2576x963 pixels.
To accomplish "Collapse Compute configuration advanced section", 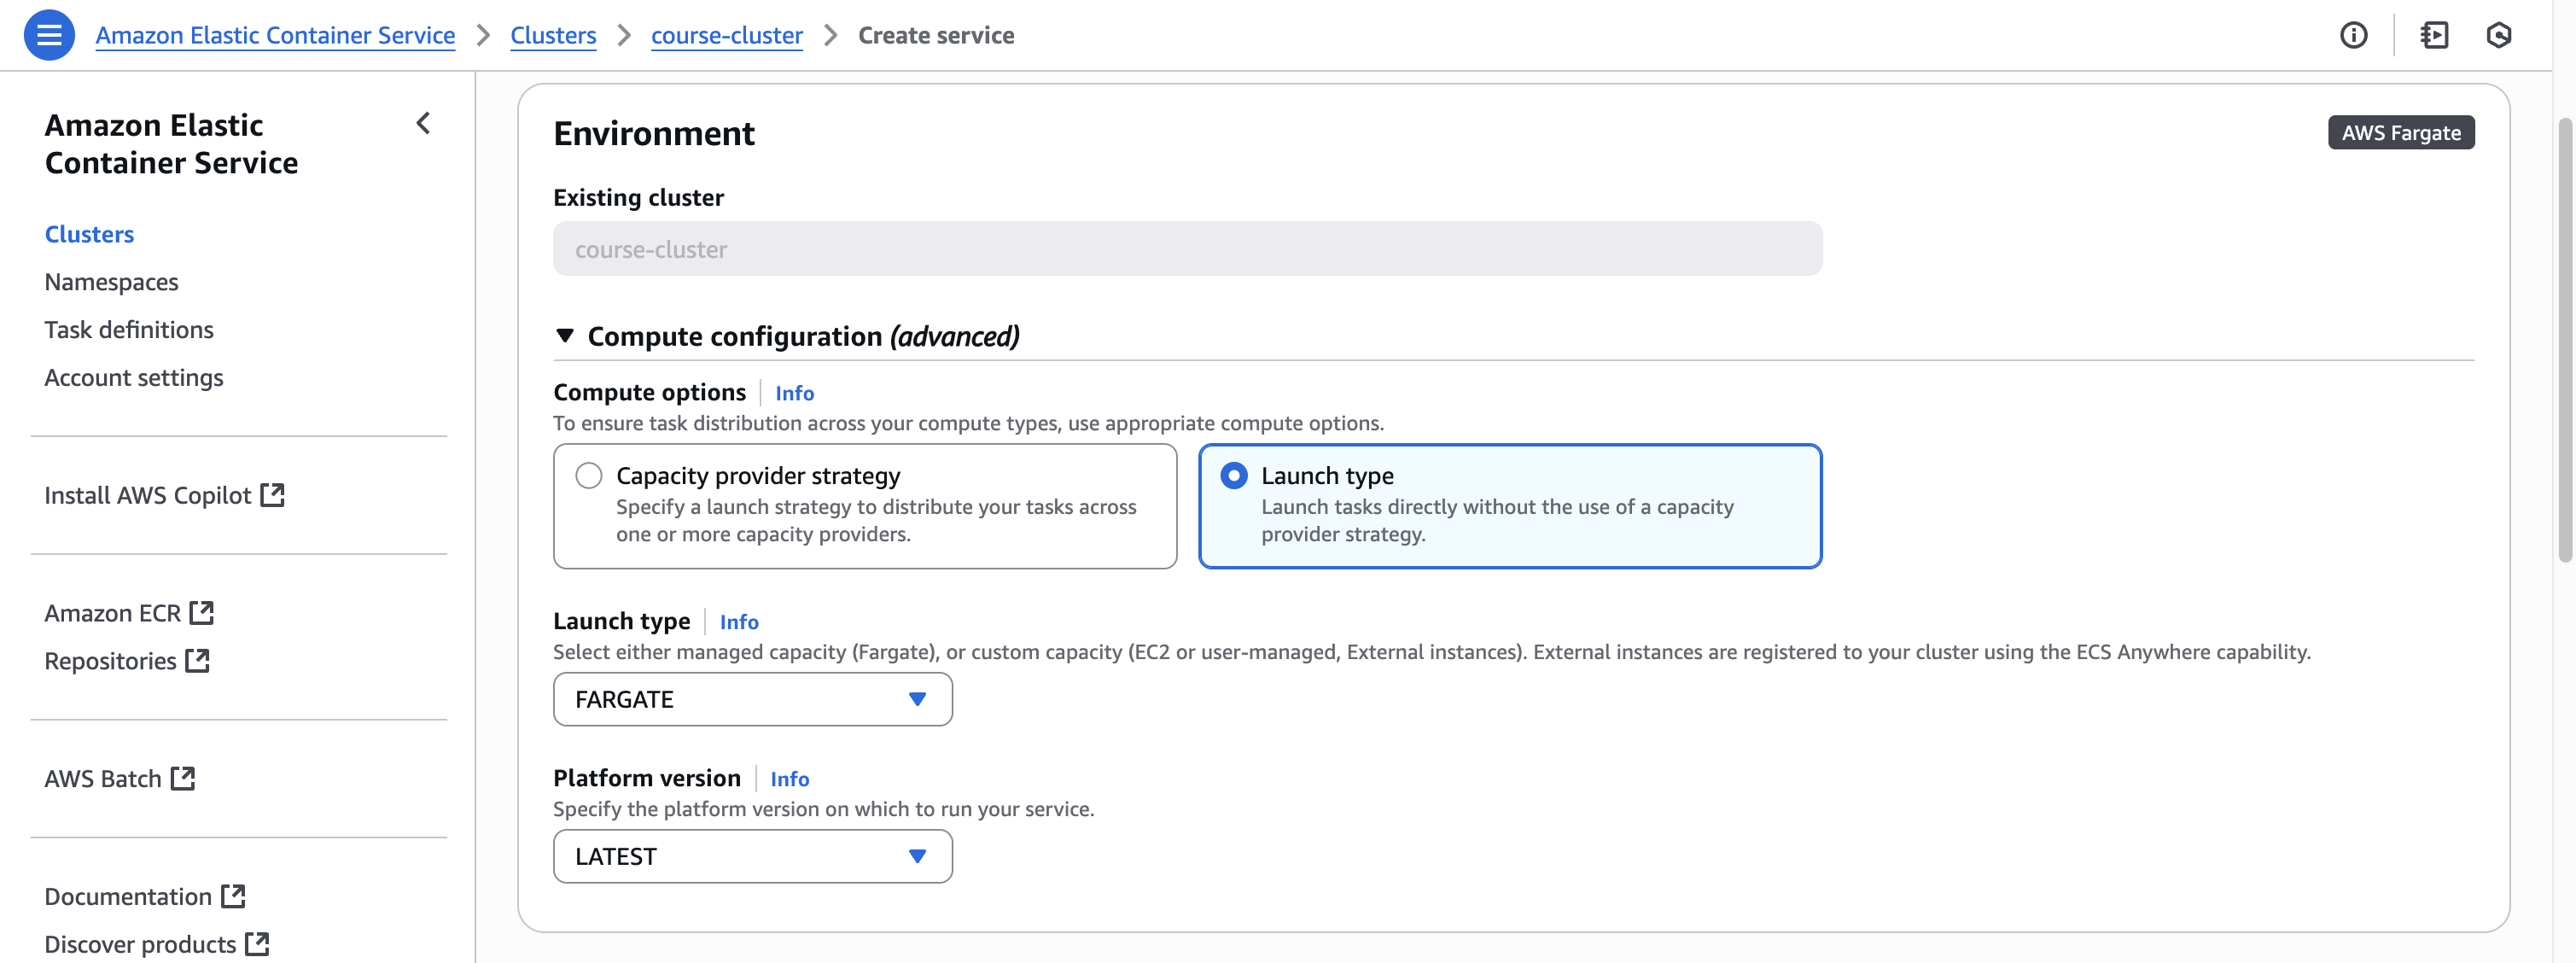I will point(565,336).
